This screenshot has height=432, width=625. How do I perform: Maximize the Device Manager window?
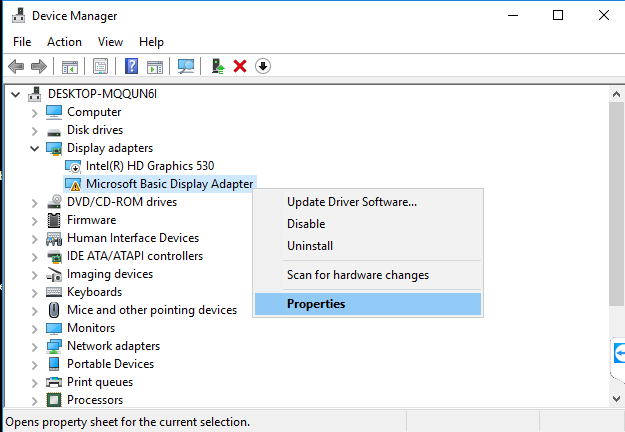[x=558, y=16]
